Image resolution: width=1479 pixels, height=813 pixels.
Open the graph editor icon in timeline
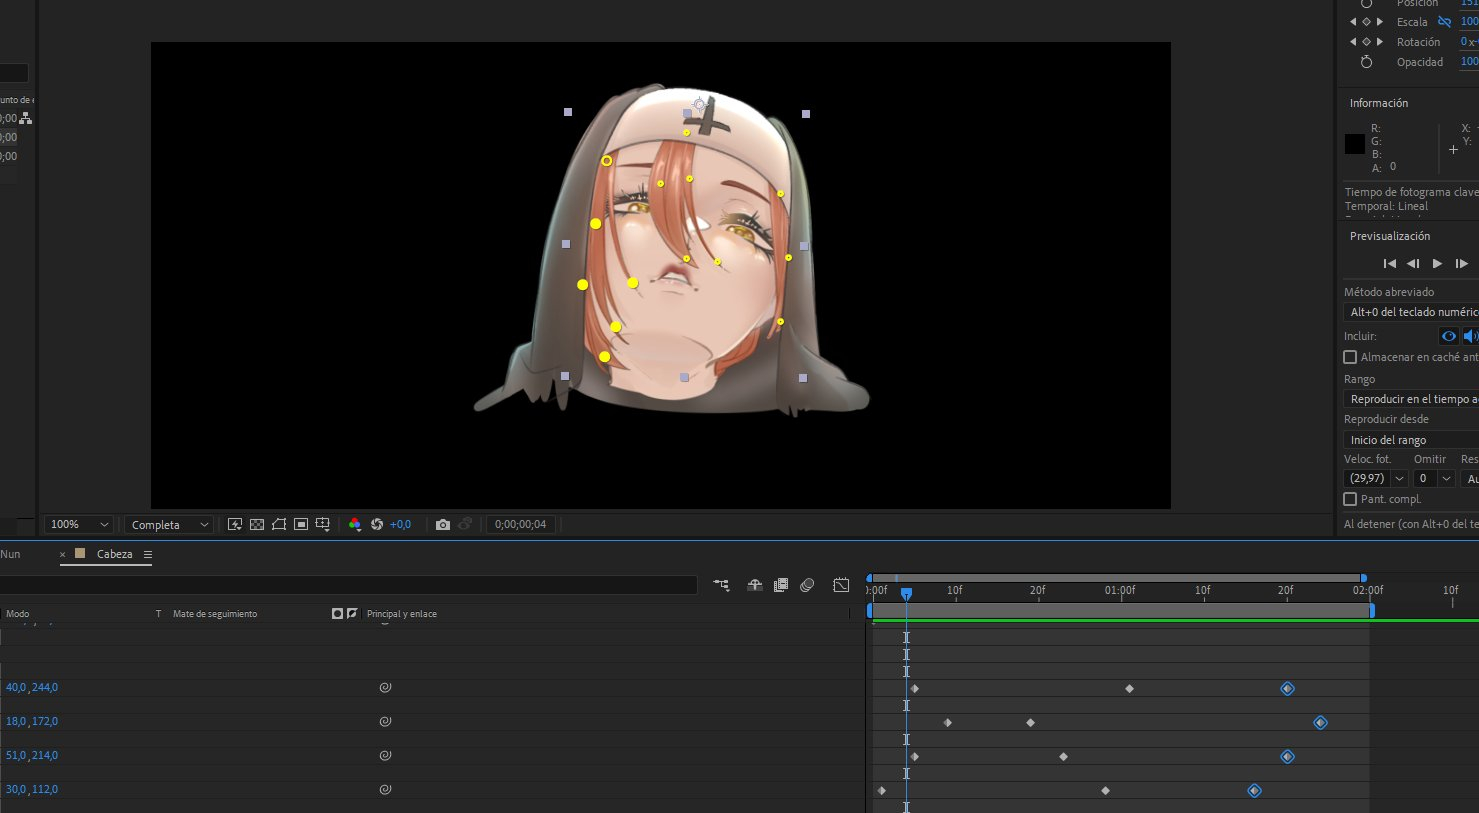coord(841,585)
